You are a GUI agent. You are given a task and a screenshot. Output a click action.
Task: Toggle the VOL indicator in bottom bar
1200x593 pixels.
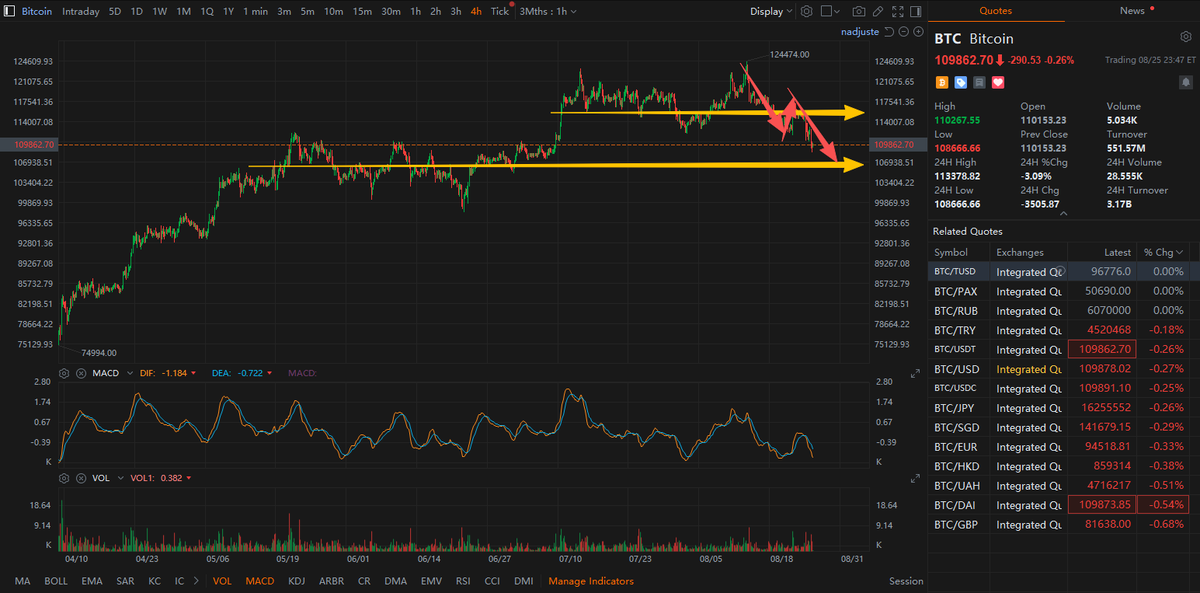tap(222, 581)
